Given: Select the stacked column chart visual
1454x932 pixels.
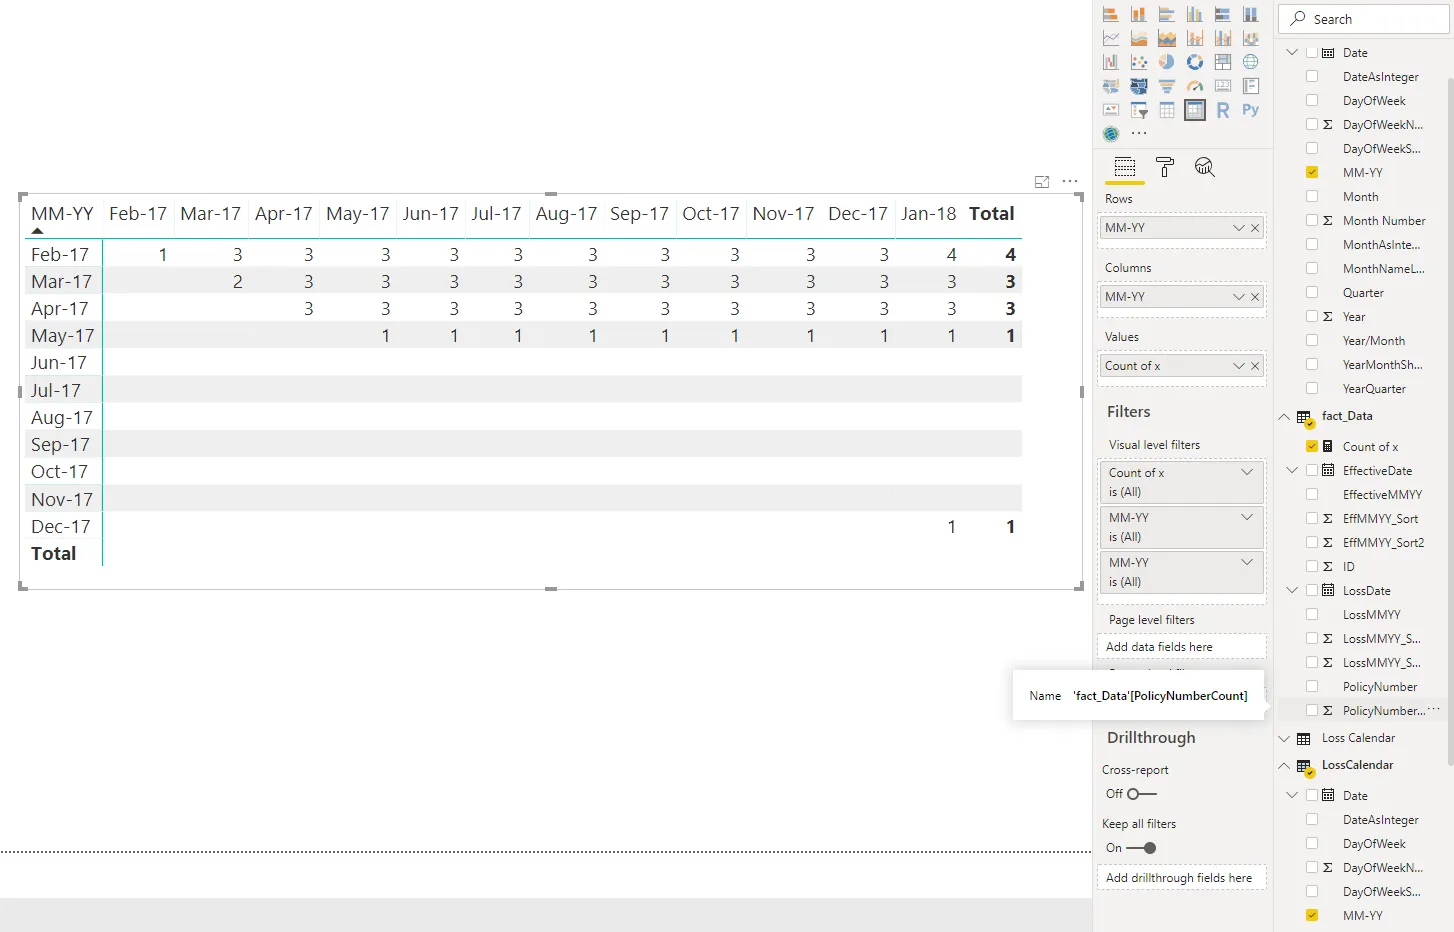Looking at the screenshot, I should 1139,14.
